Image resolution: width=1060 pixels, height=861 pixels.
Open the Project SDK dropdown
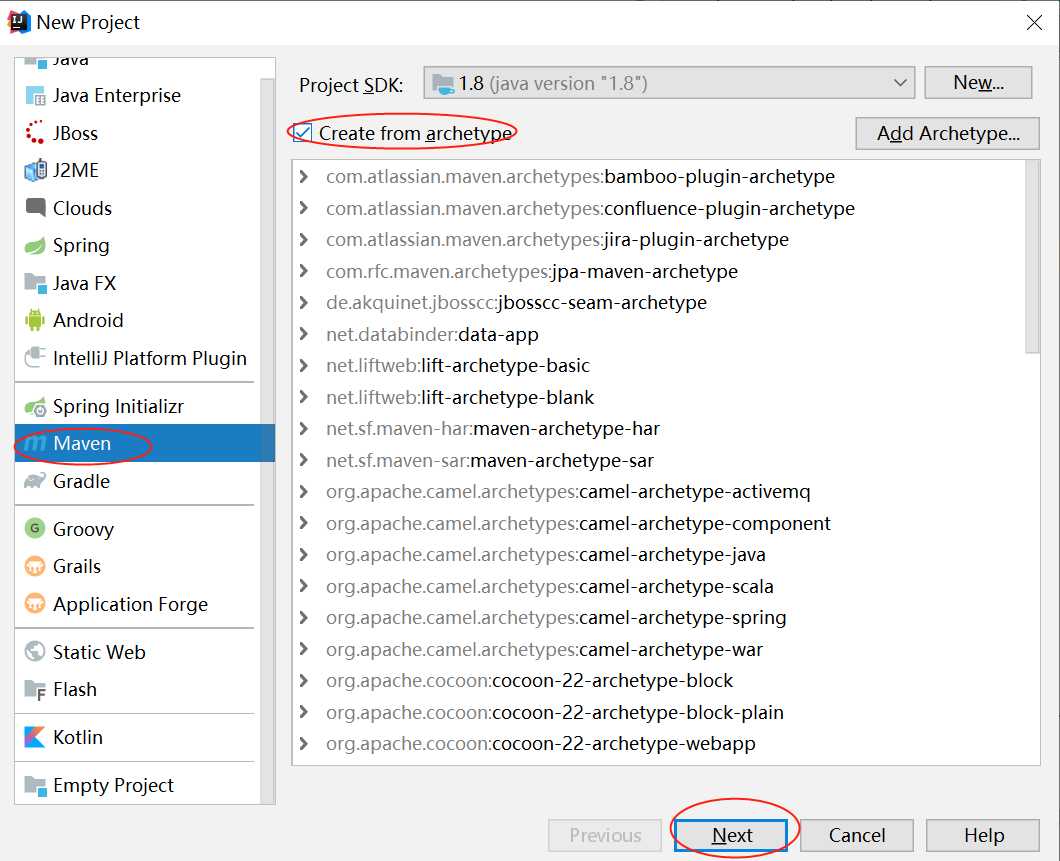click(669, 83)
